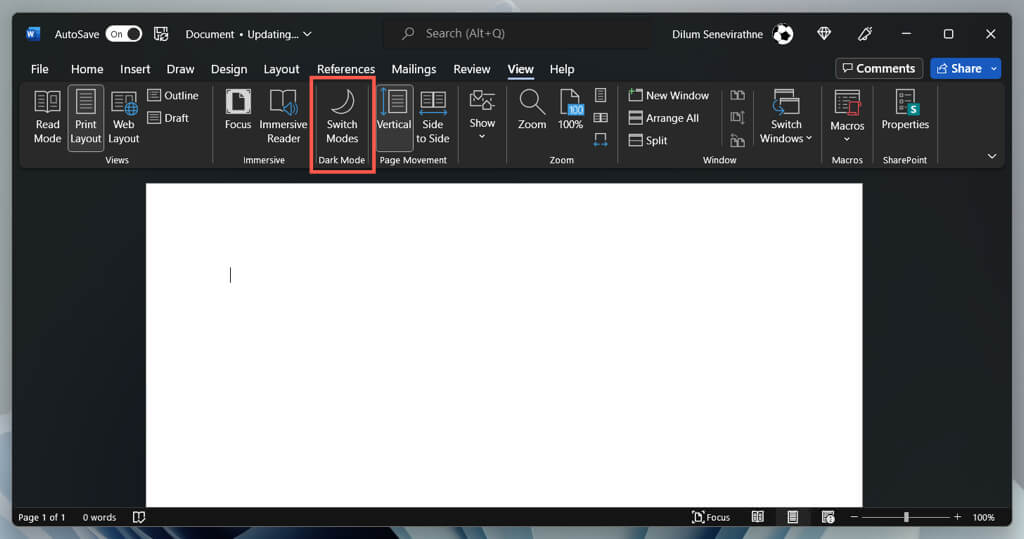Click Reset Window Position icon
The height and width of the screenshot is (539, 1024).
[x=737, y=140]
